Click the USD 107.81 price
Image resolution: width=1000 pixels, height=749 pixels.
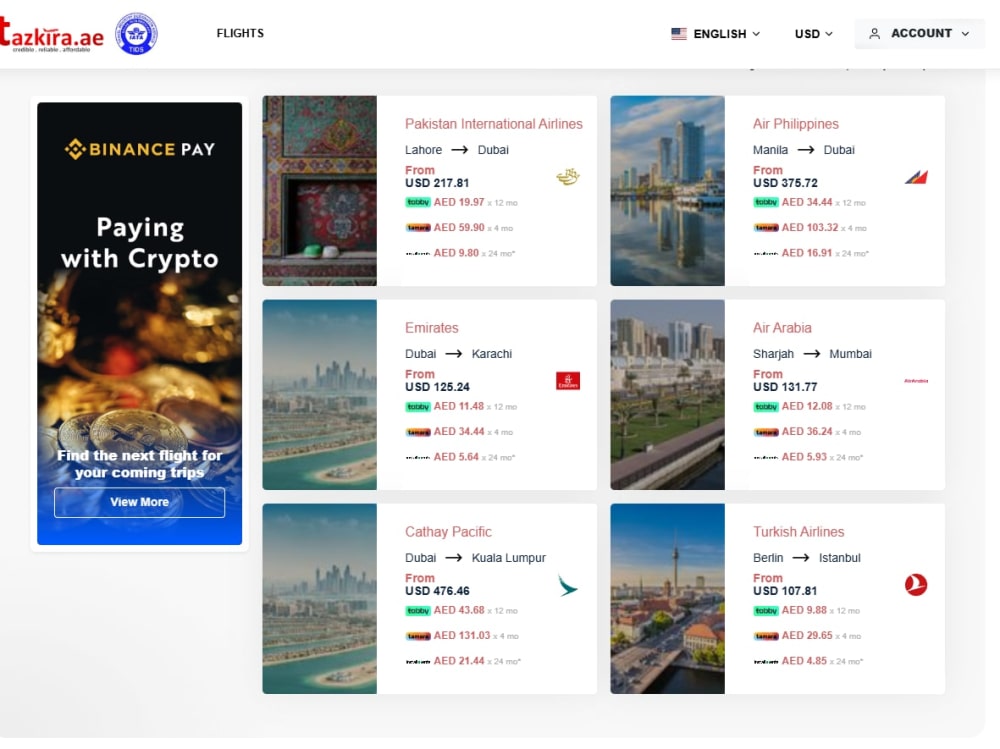coord(785,591)
